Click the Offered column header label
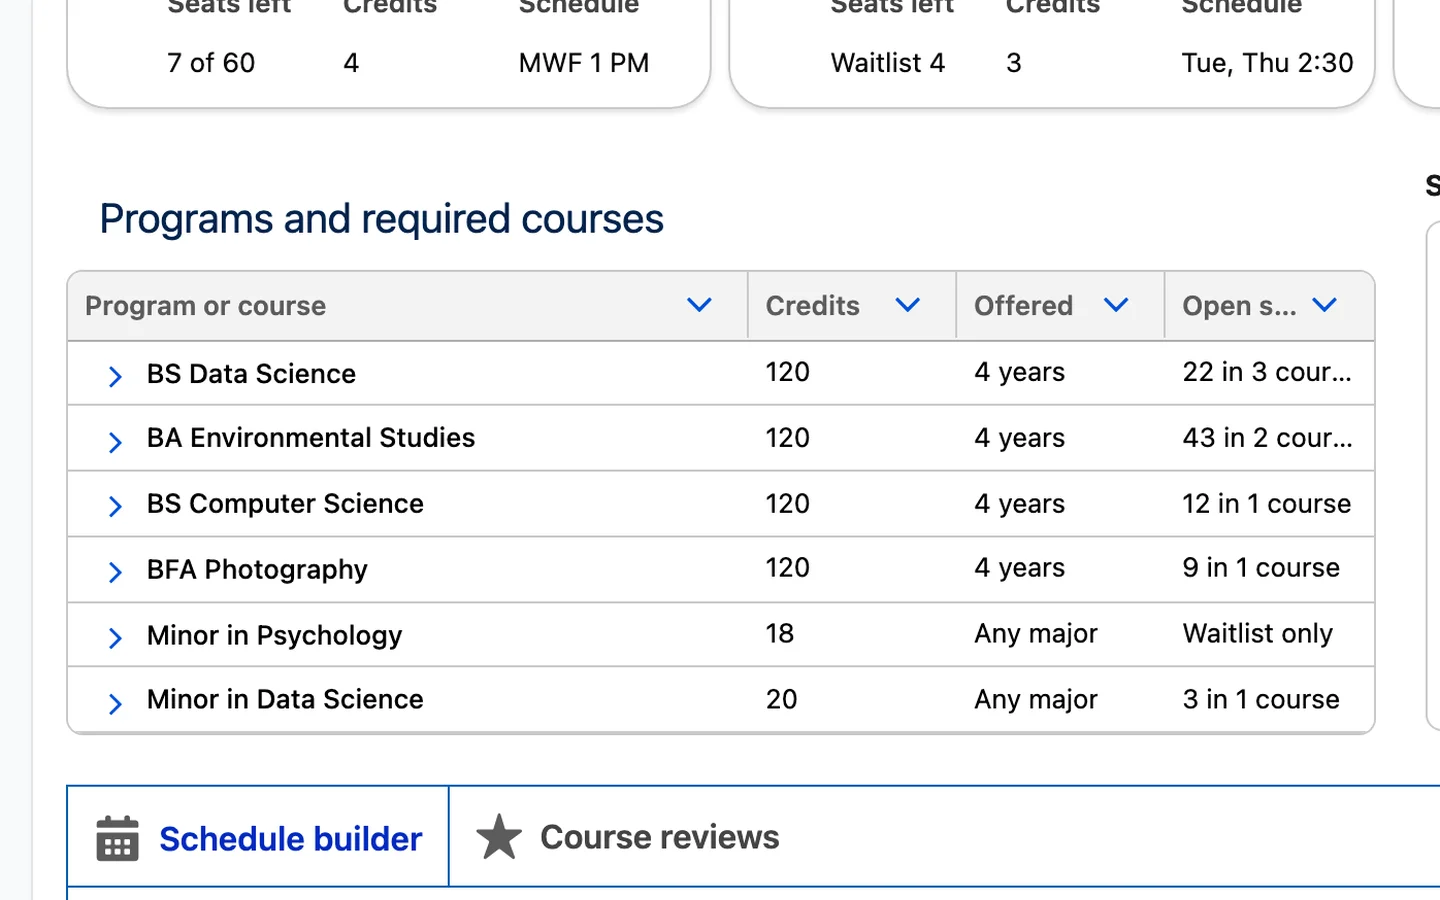 pyautogui.click(x=1024, y=306)
